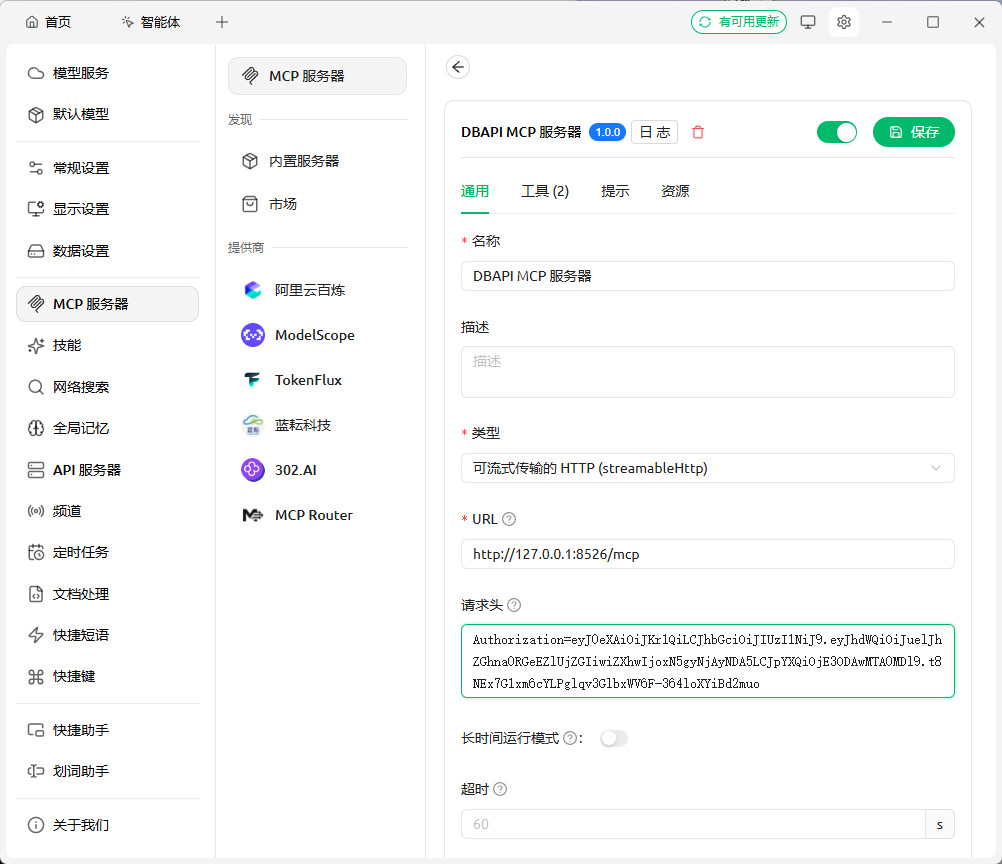This screenshot has height=864, width=1002.
Task: Go to 常规设置
Action: (x=107, y=168)
